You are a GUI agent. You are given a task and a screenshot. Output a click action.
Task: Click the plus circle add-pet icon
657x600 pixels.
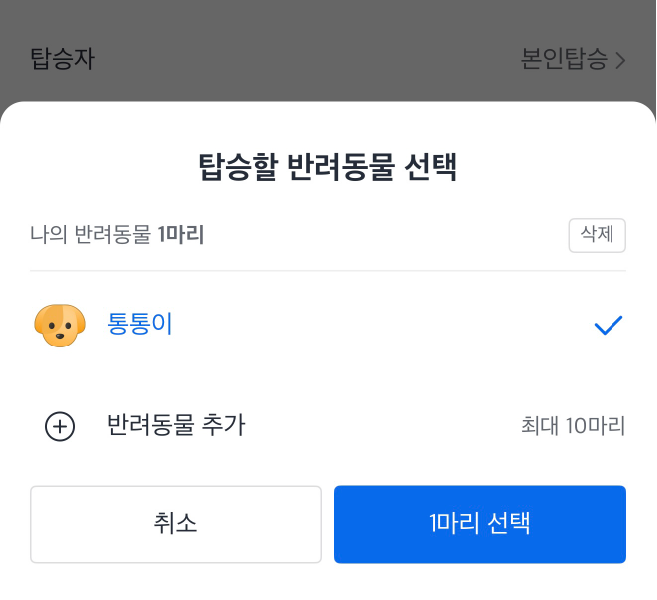[60, 426]
